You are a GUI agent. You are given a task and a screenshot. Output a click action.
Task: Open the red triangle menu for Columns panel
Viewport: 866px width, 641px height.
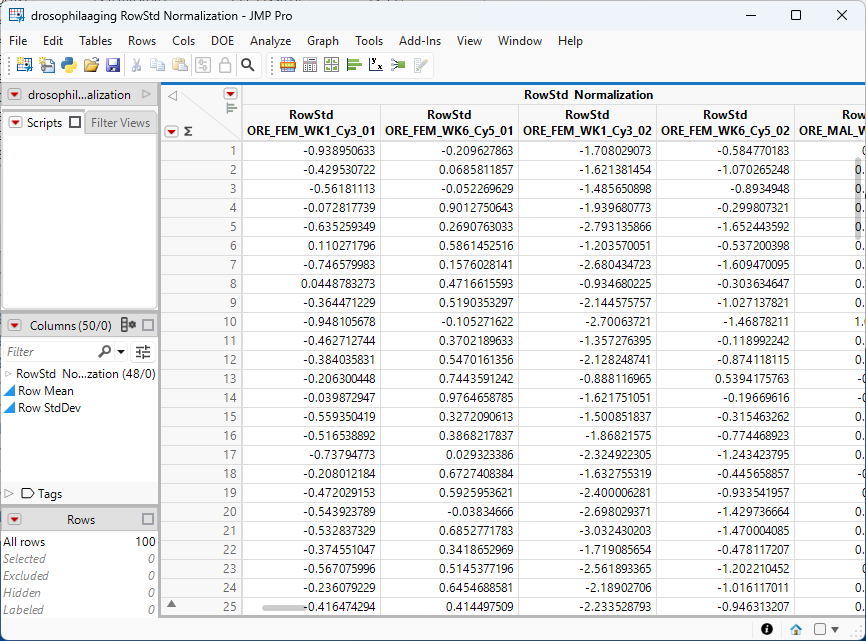click(x=13, y=324)
